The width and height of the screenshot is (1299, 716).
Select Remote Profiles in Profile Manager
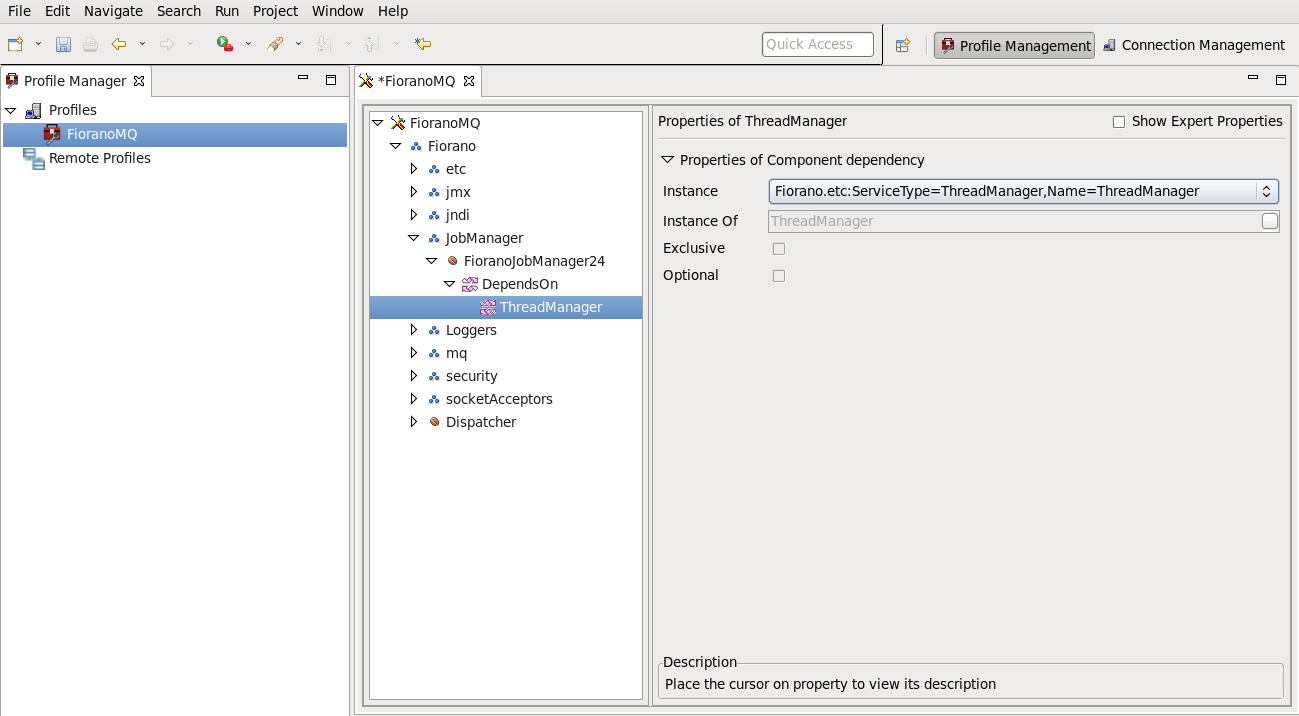(x=100, y=158)
